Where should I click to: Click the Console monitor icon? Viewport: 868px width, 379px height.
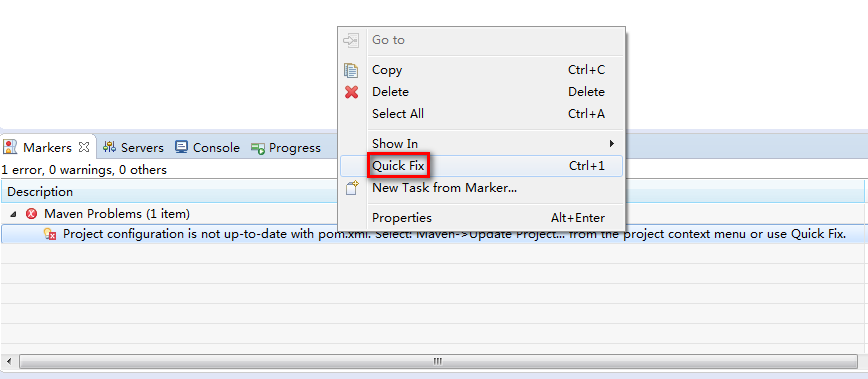[181, 147]
